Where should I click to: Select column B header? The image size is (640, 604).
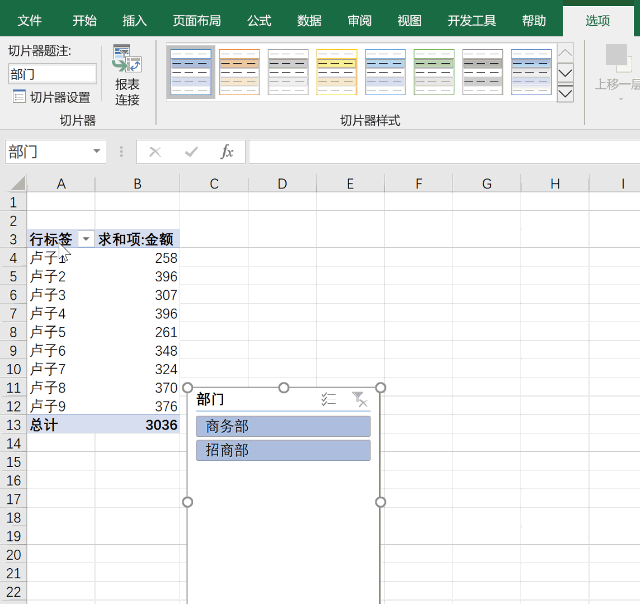pos(137,184)
